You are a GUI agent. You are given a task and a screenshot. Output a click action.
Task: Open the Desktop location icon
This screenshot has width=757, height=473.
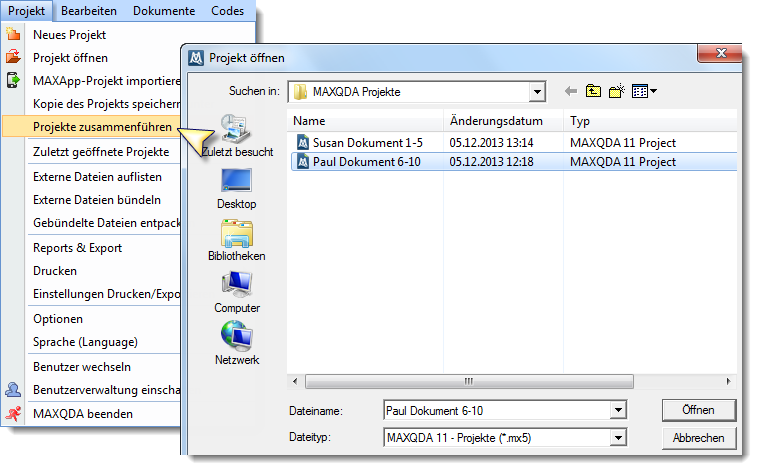click(237, 183)
